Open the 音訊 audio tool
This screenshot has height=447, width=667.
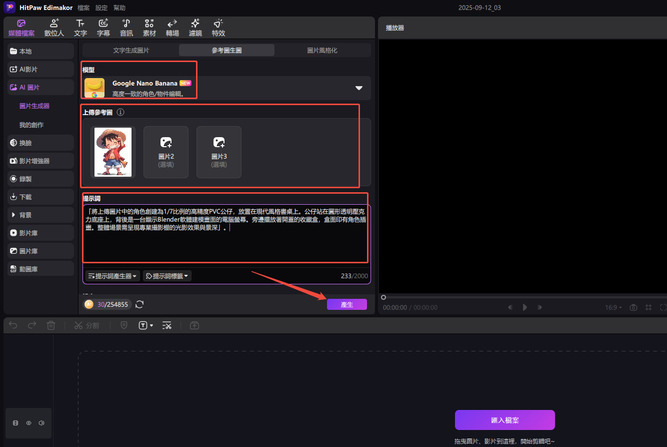(x=126, y=27)
